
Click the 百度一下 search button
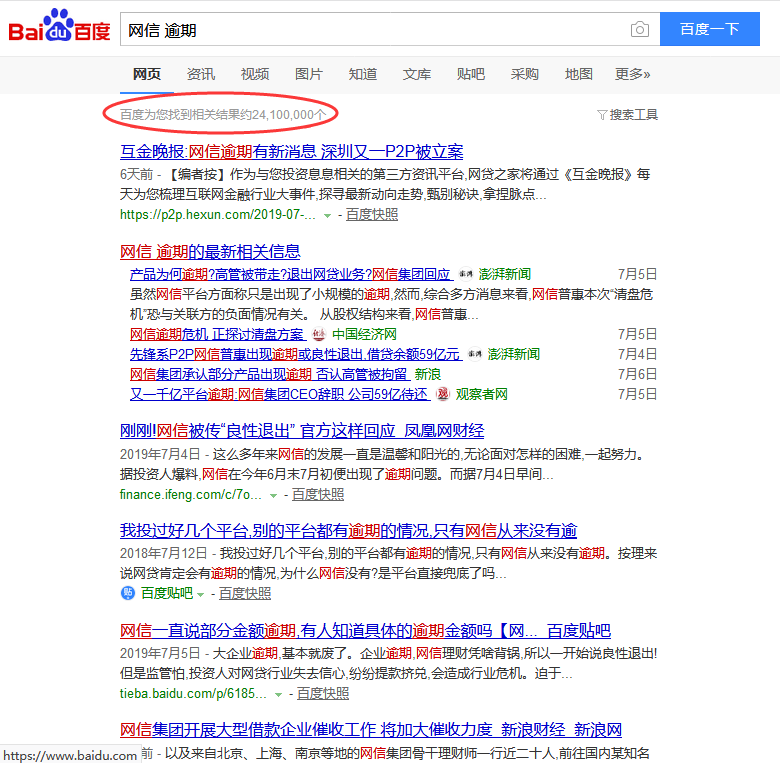[709, 29]
